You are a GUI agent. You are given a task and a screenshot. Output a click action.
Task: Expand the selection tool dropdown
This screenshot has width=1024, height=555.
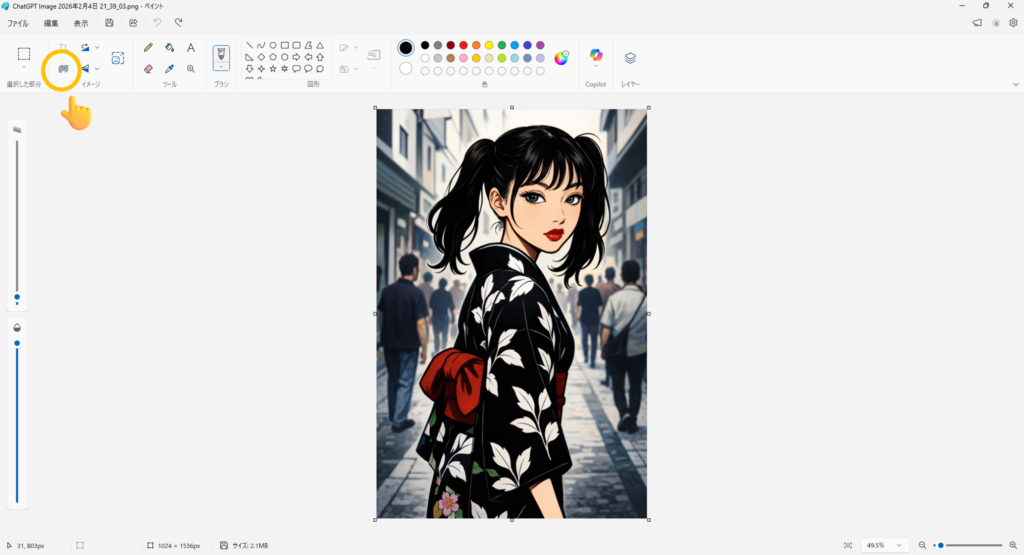[x=24, y=68]
